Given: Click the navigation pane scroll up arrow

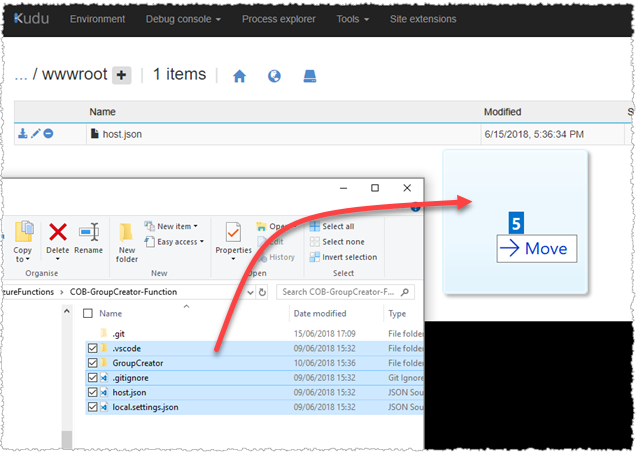Looking at the screenshot, I should point(67,311).
